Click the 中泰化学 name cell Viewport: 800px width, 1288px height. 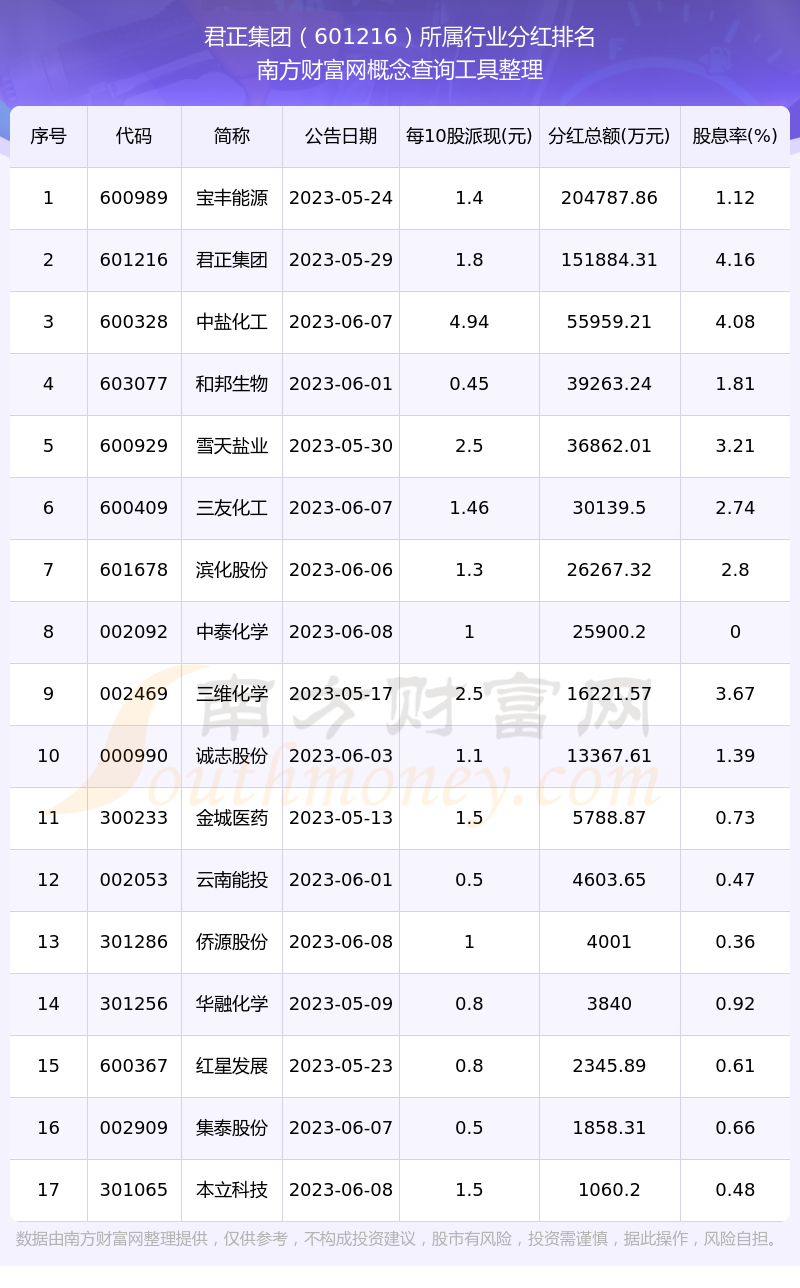(232, 632)
